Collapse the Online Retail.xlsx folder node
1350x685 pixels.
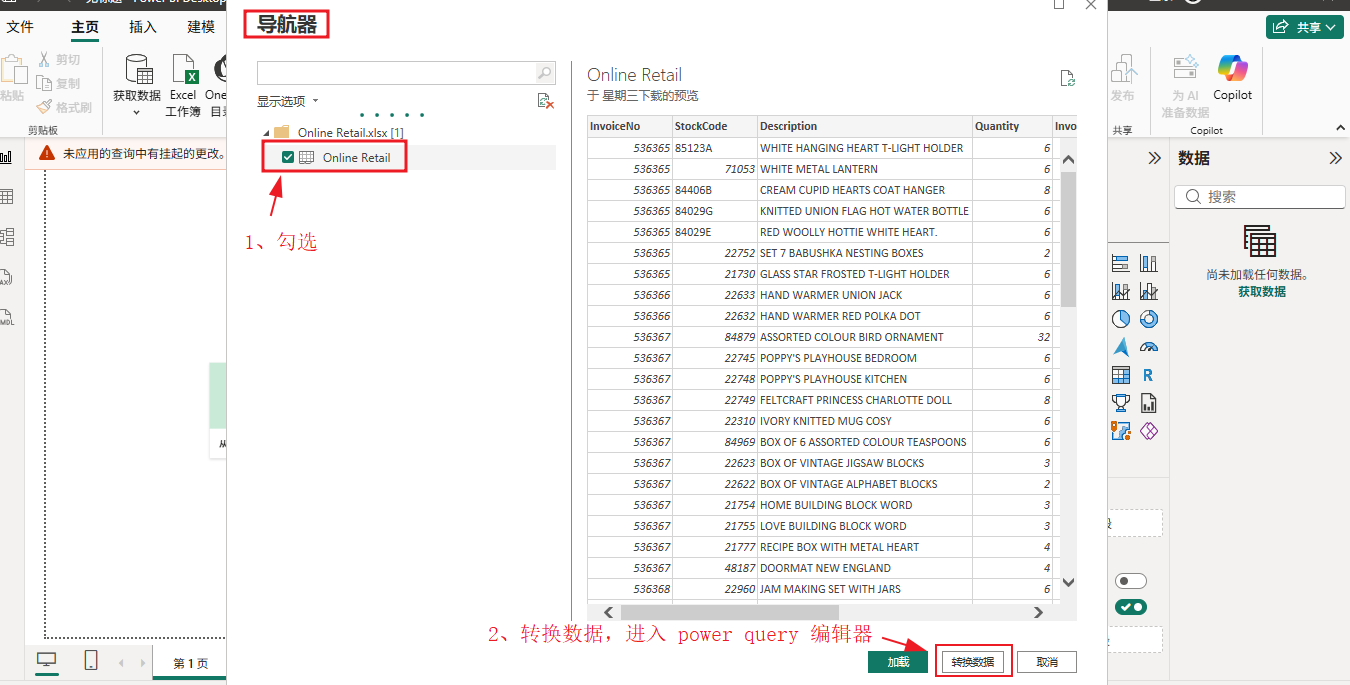tap(266, 132)
